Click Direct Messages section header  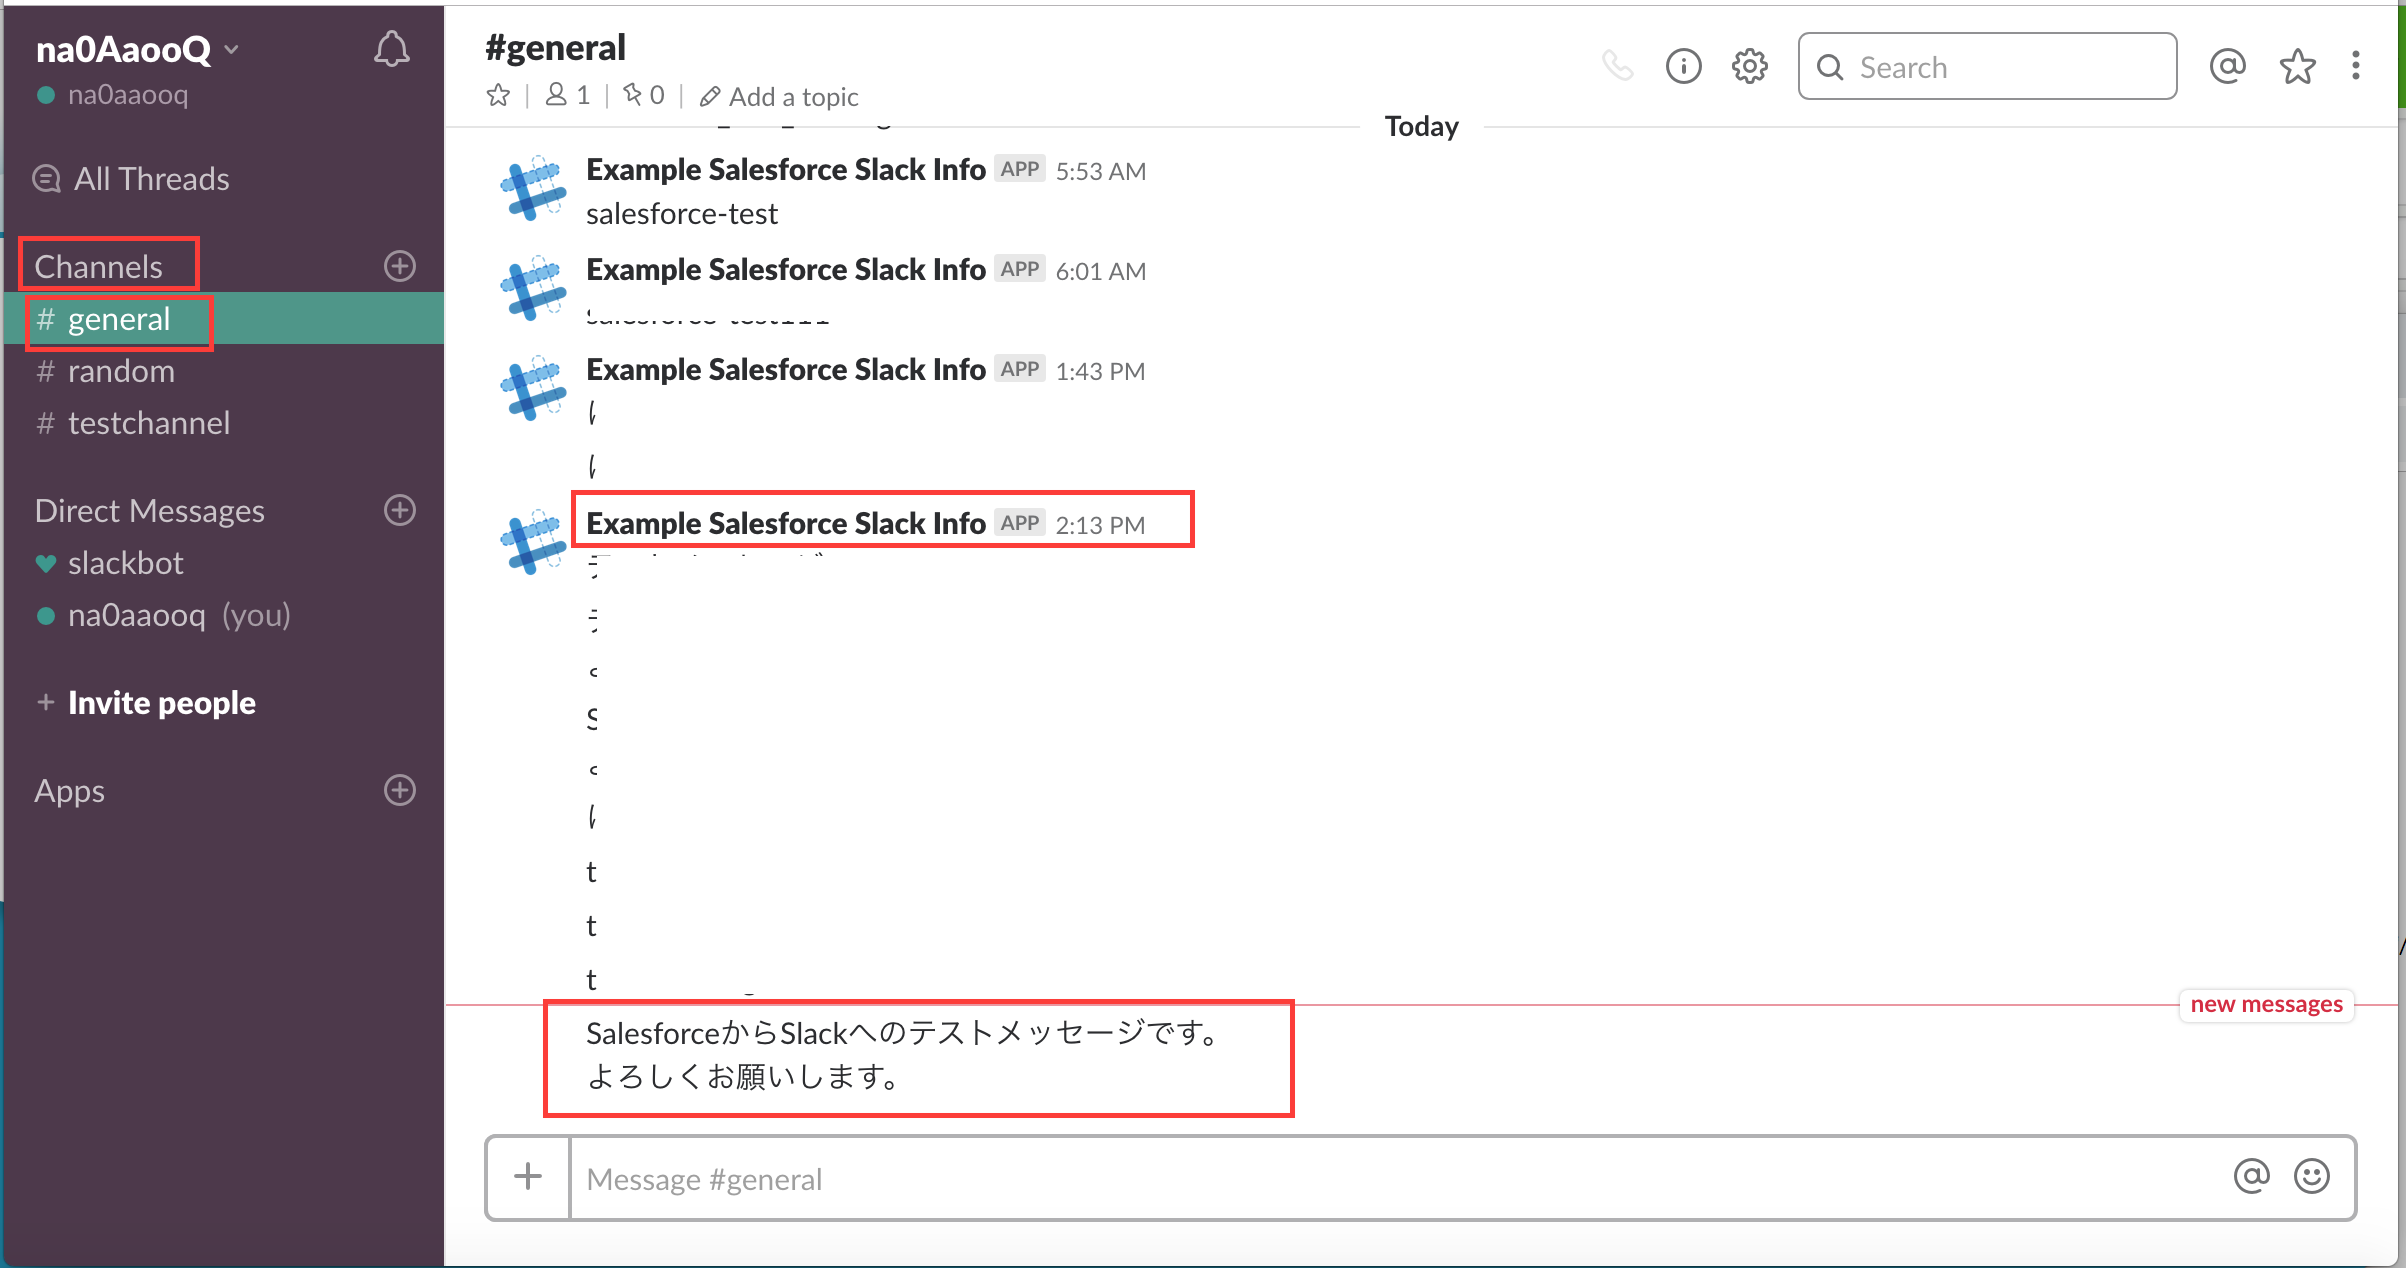149,511
